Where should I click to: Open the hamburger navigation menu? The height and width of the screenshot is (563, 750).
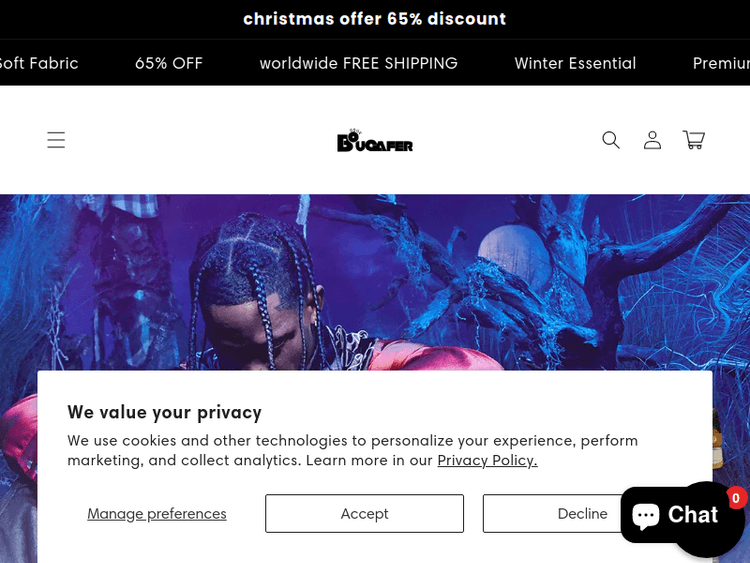pos(56,140)
